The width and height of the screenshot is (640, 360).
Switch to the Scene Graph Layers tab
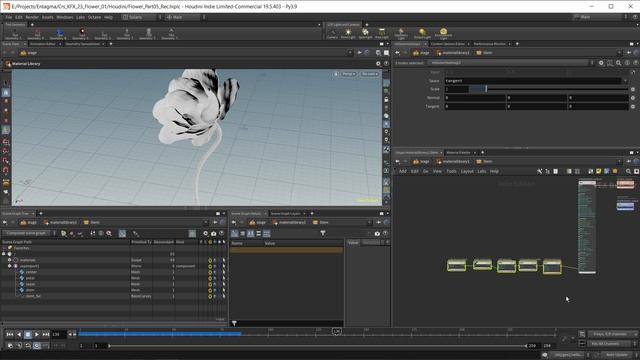(x=286, y=213)
